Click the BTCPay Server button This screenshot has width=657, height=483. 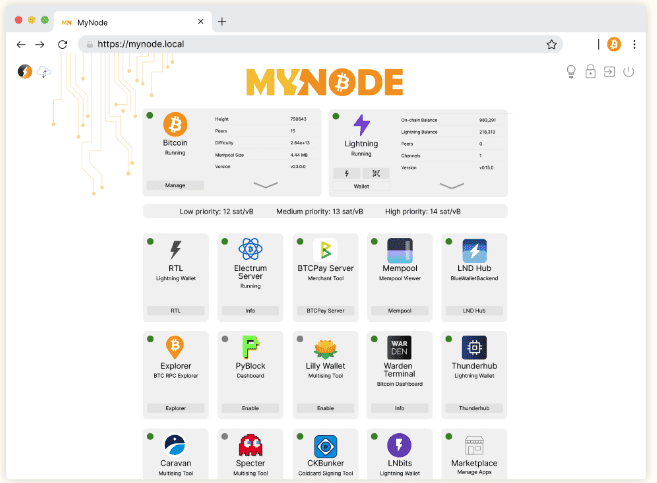tap(325, 311)
